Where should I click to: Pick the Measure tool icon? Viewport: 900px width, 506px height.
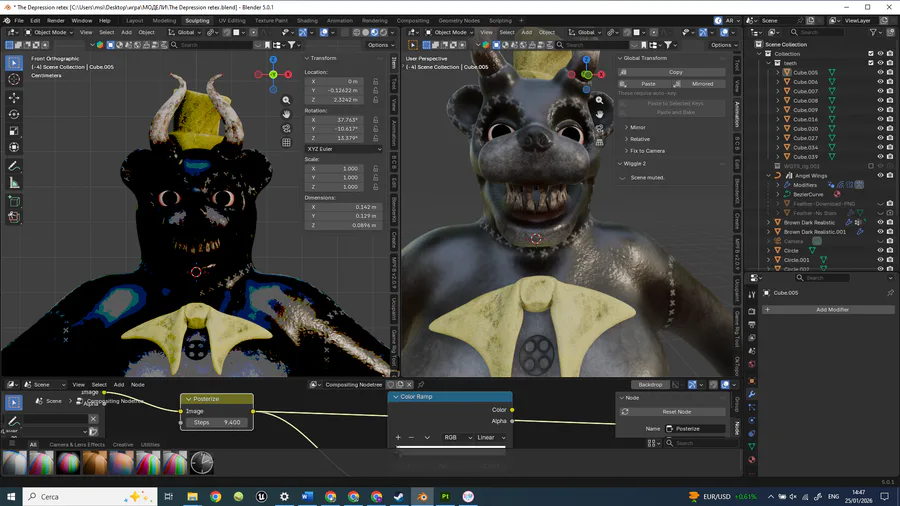pyautogui.click(x=14, y=183)
